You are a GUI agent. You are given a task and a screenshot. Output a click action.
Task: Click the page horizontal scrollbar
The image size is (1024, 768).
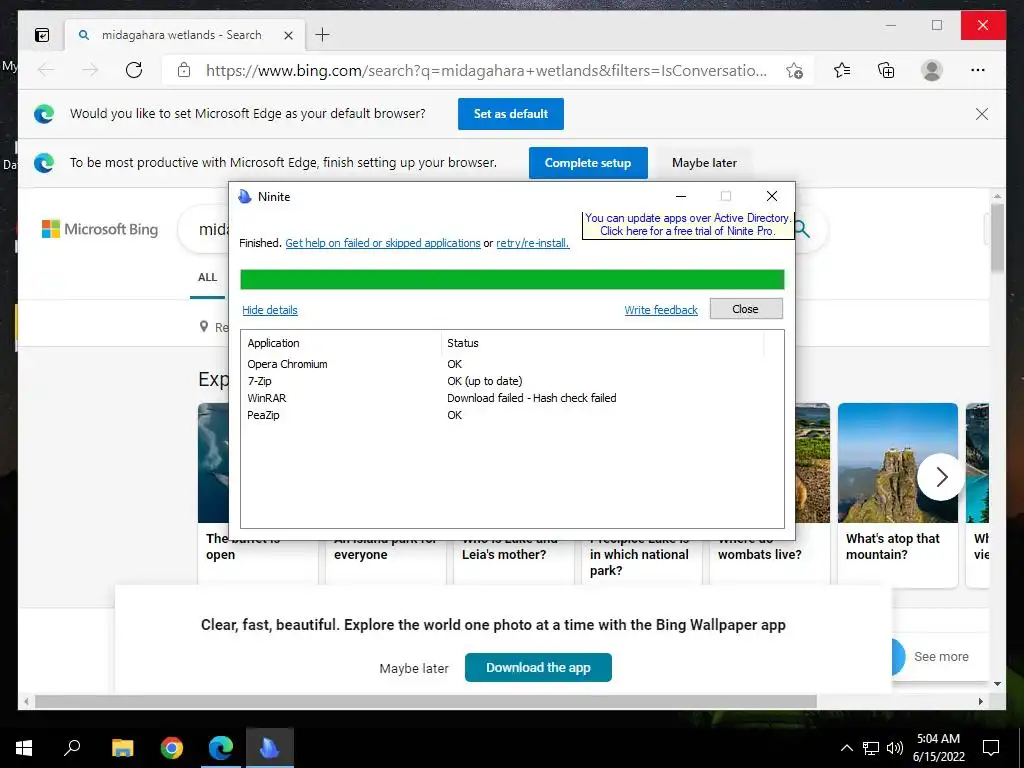(426, 701)
